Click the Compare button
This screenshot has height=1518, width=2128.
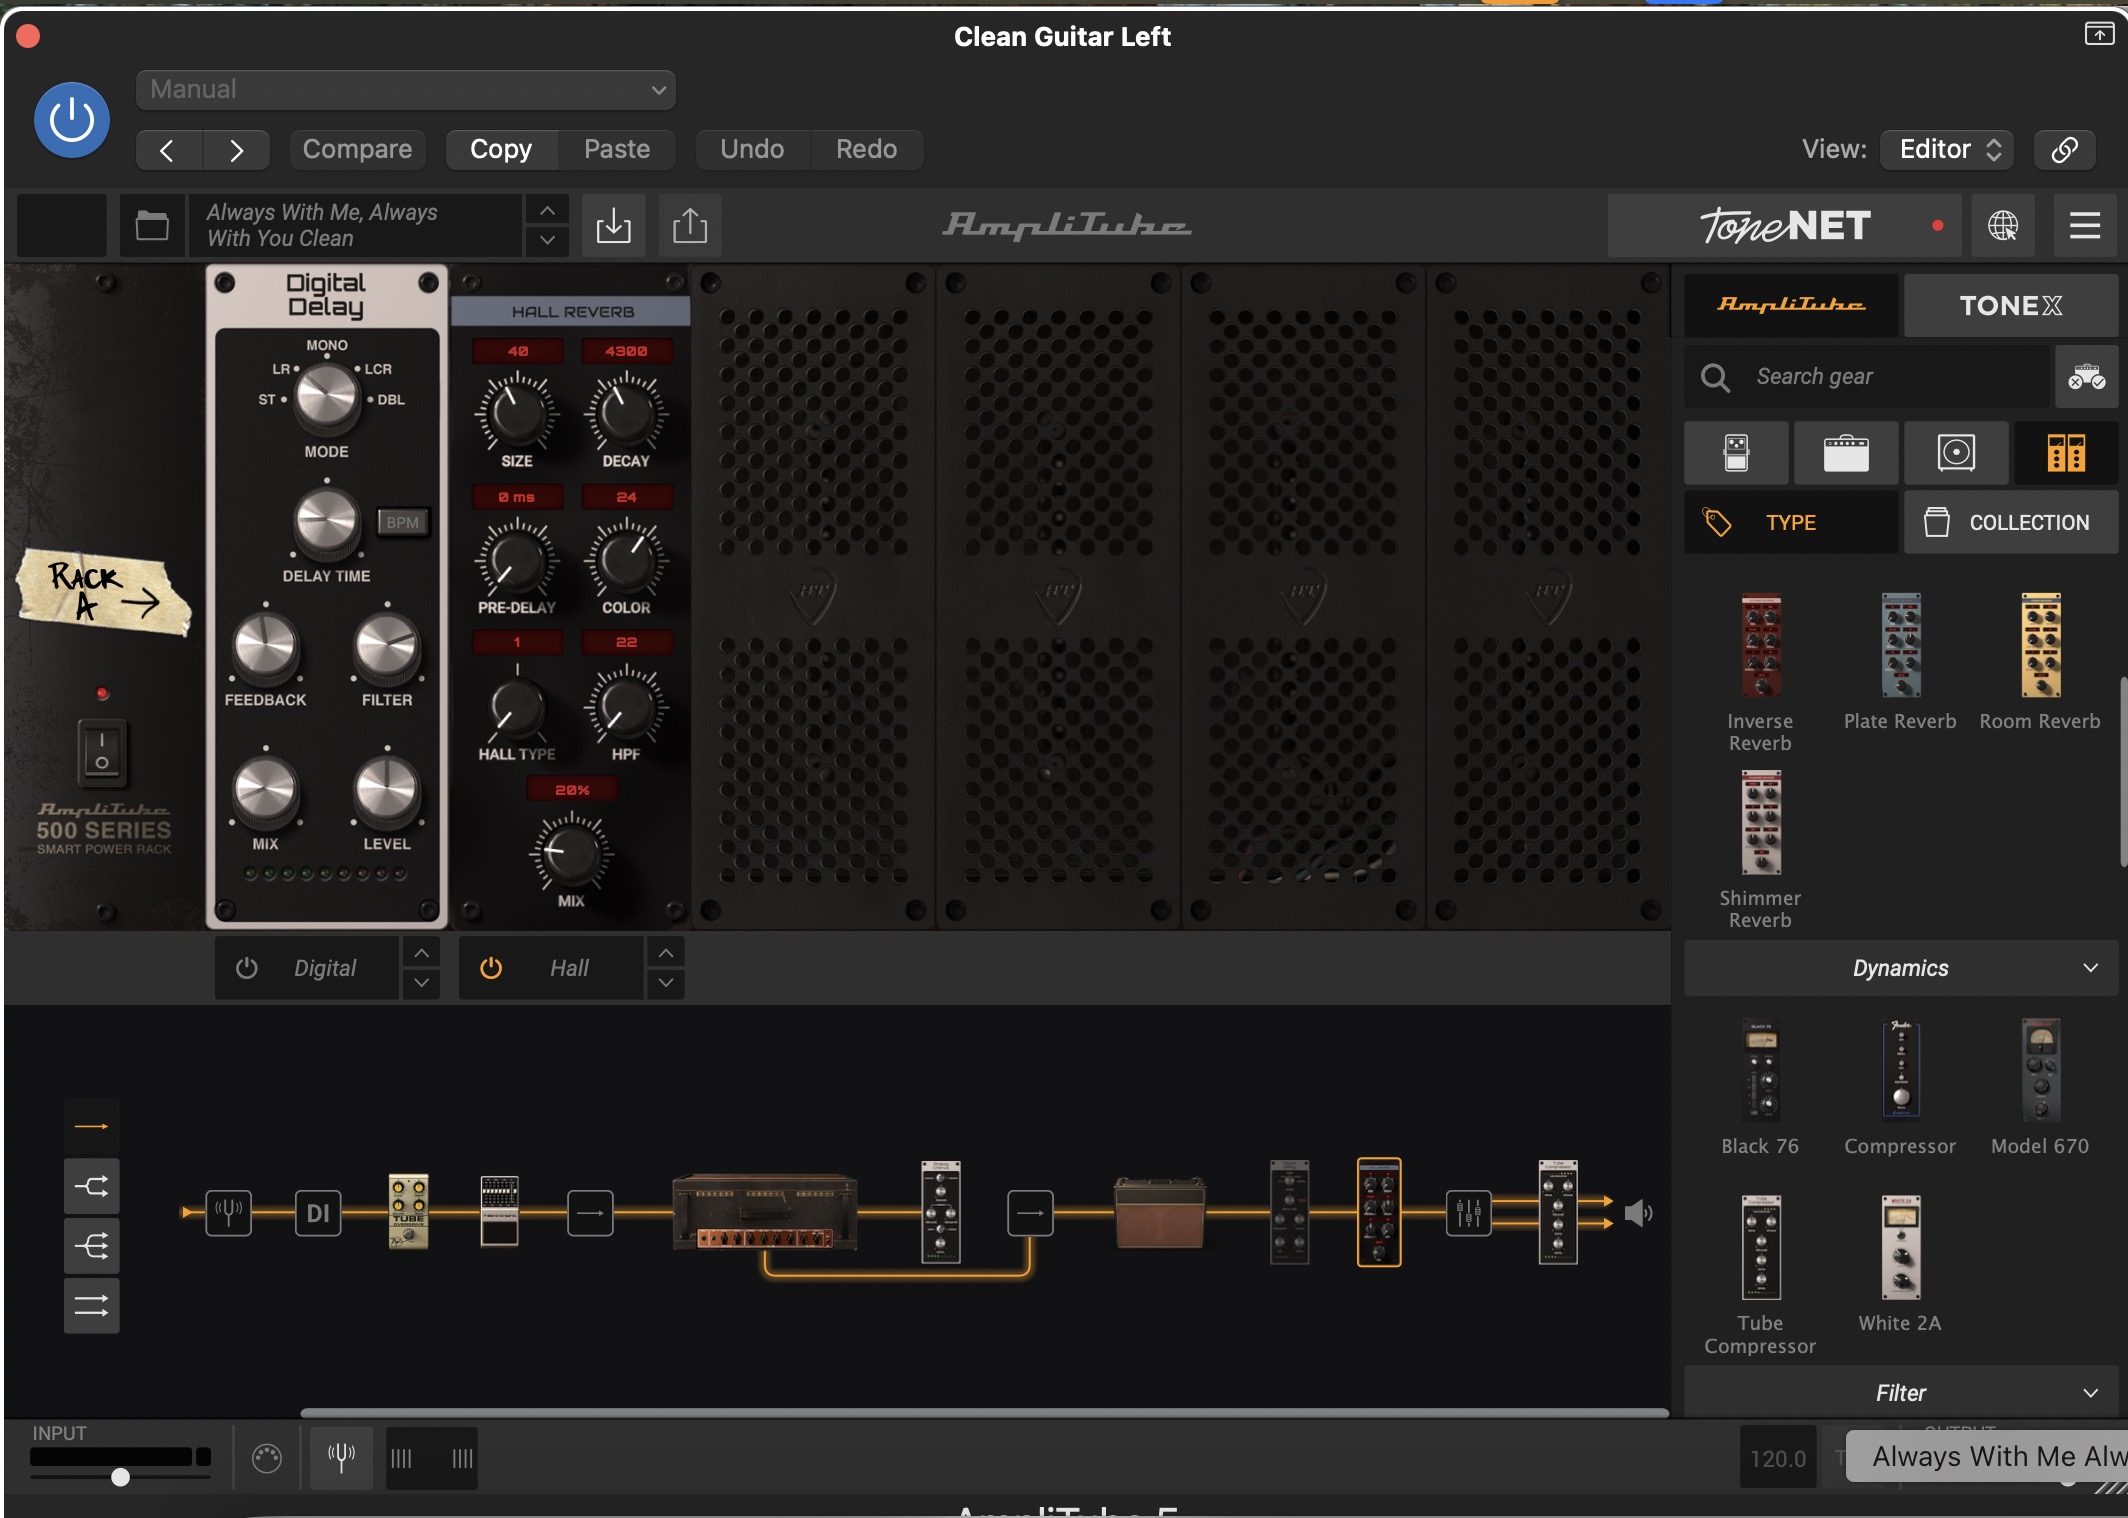coord(357,149)
